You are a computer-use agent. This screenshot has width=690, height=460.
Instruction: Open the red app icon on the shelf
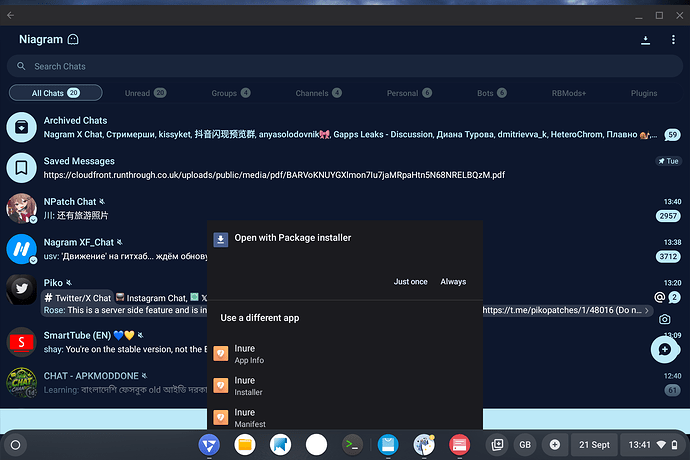pyautogui.click(x=459, y=445)
